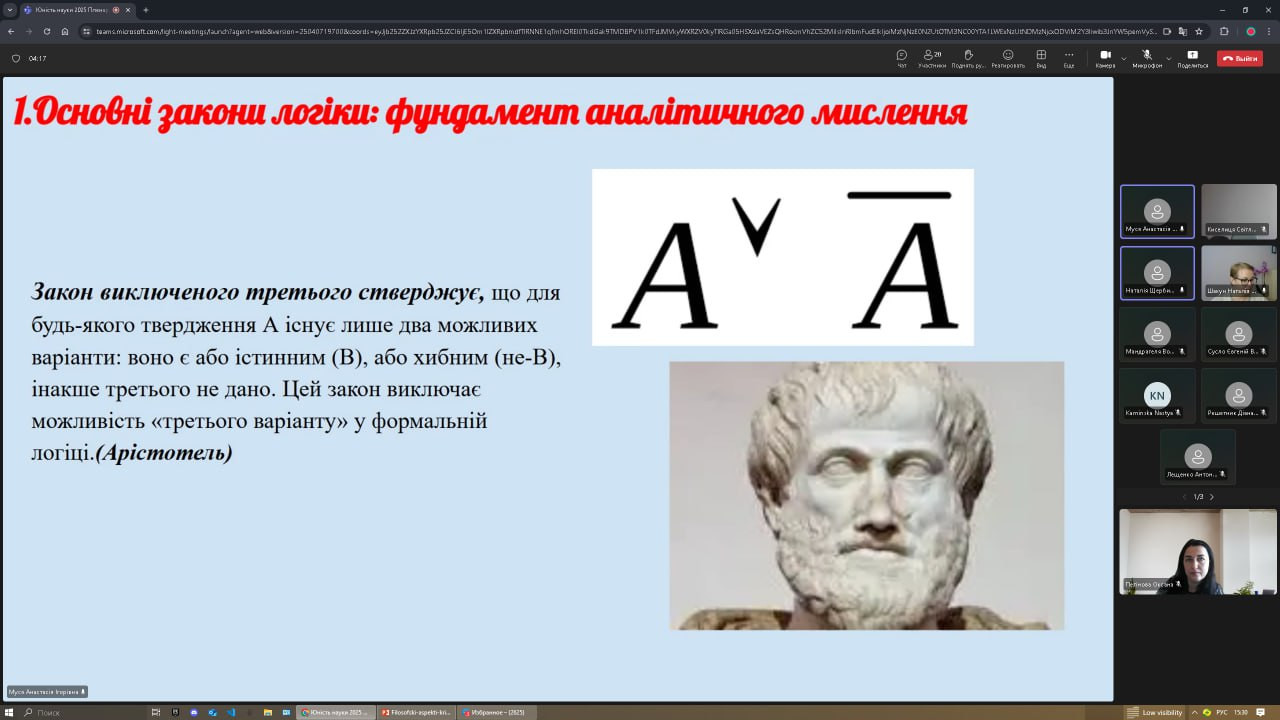Image resolution: width=1280 pixels, height=720 pixels.
Task: Open the page translate icon in address bar
Action: [x=1182, y=31]
